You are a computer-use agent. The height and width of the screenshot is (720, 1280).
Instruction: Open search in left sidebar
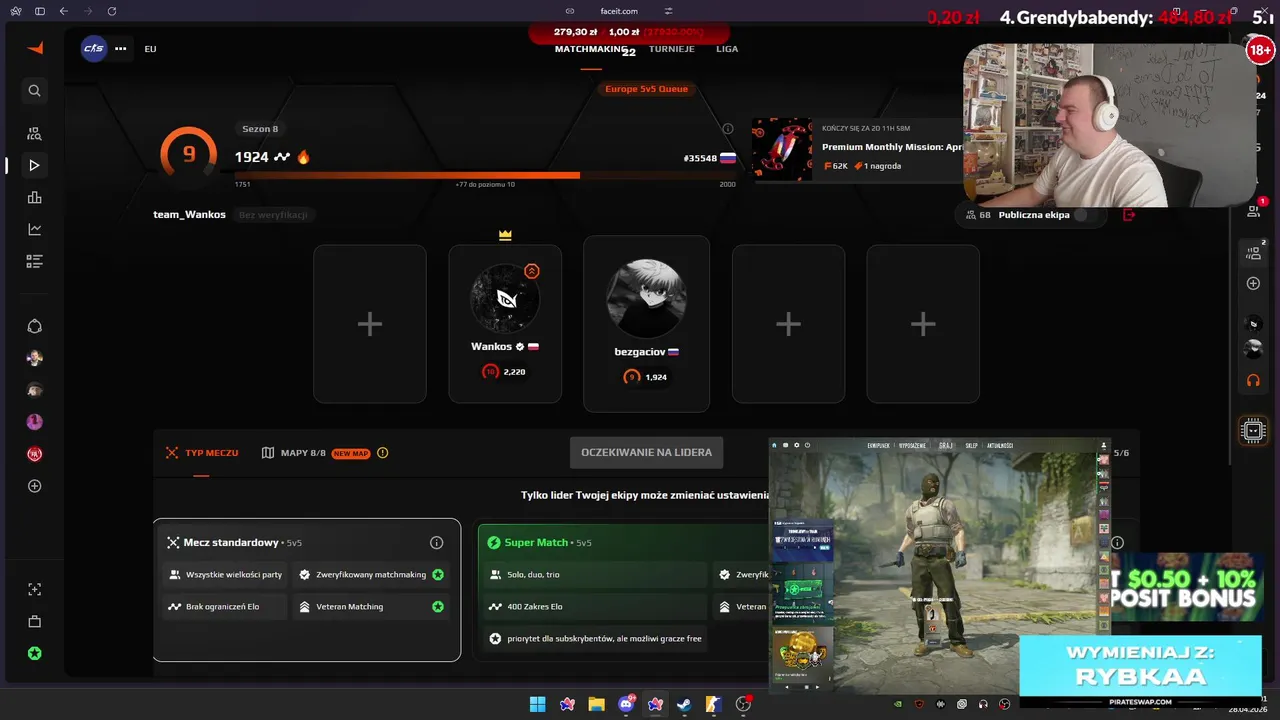[34, 91]
